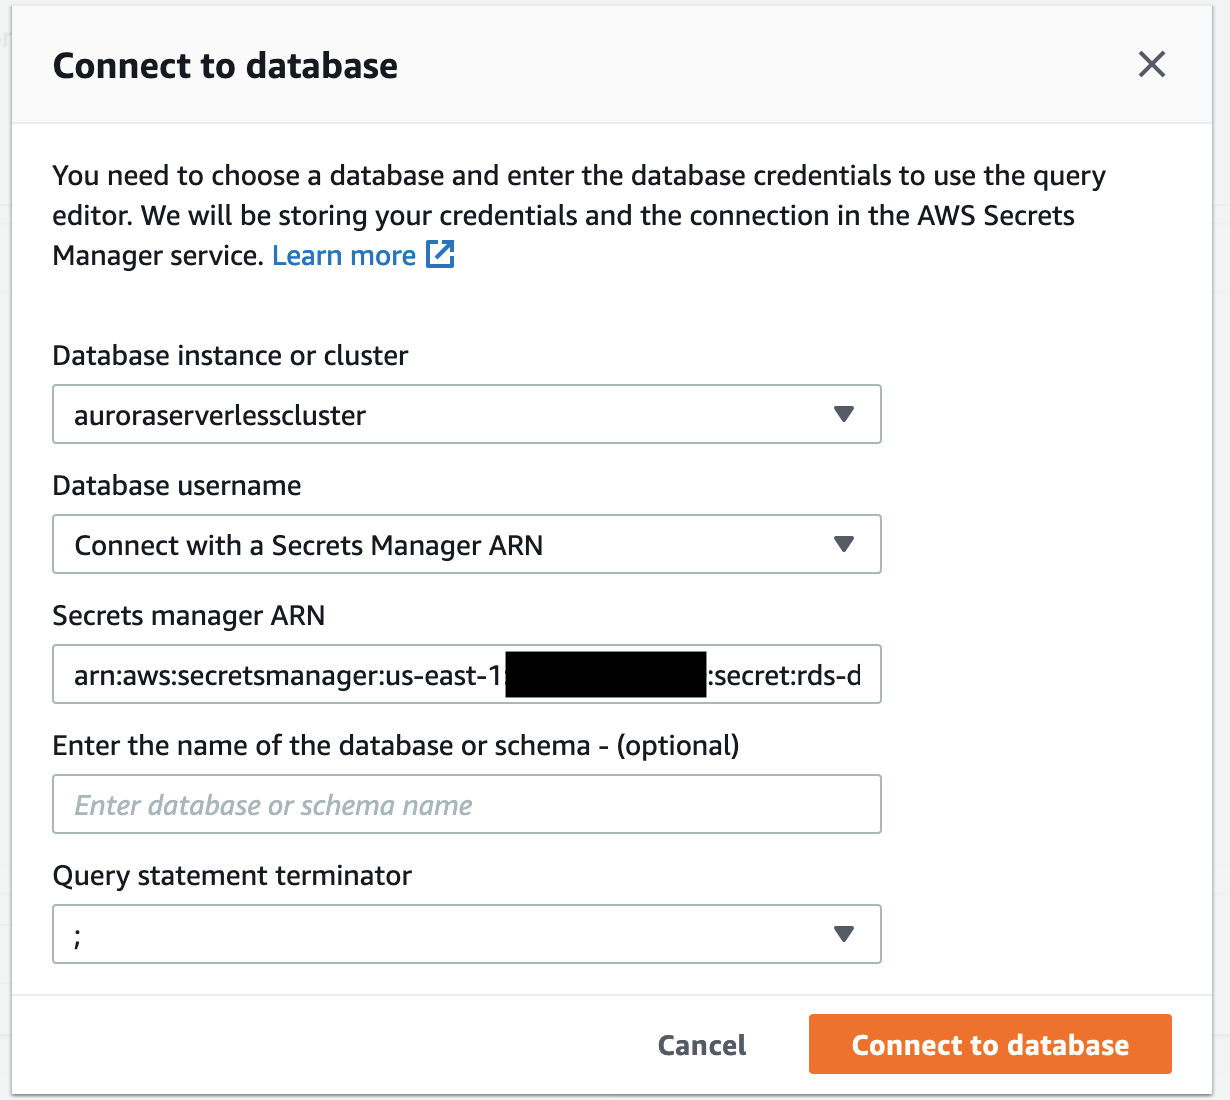Click the arrow icon on the cluster selector
The height and width of the screenshot is (1100, 1230).
[844, 414]
